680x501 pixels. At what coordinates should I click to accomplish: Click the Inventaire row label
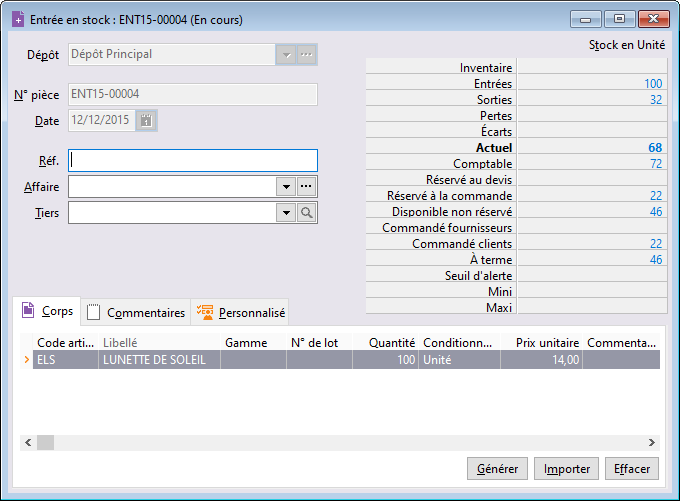coord(486,68)
